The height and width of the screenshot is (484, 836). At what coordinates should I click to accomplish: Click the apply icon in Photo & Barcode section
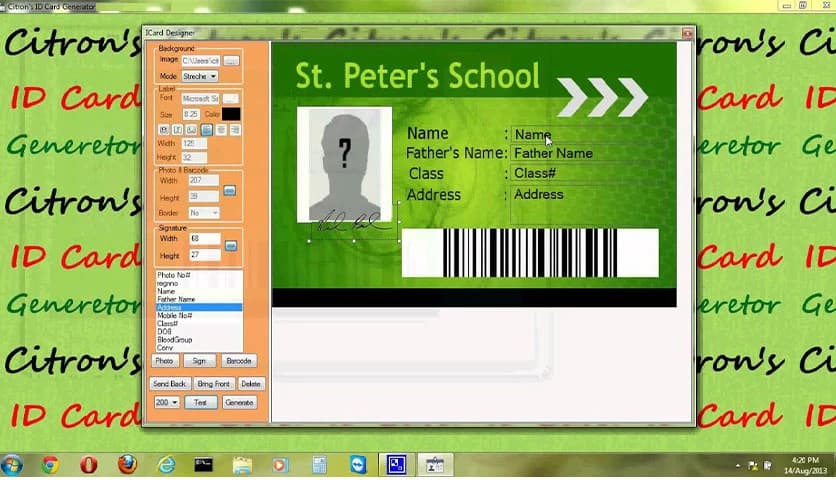click(230, 191)
